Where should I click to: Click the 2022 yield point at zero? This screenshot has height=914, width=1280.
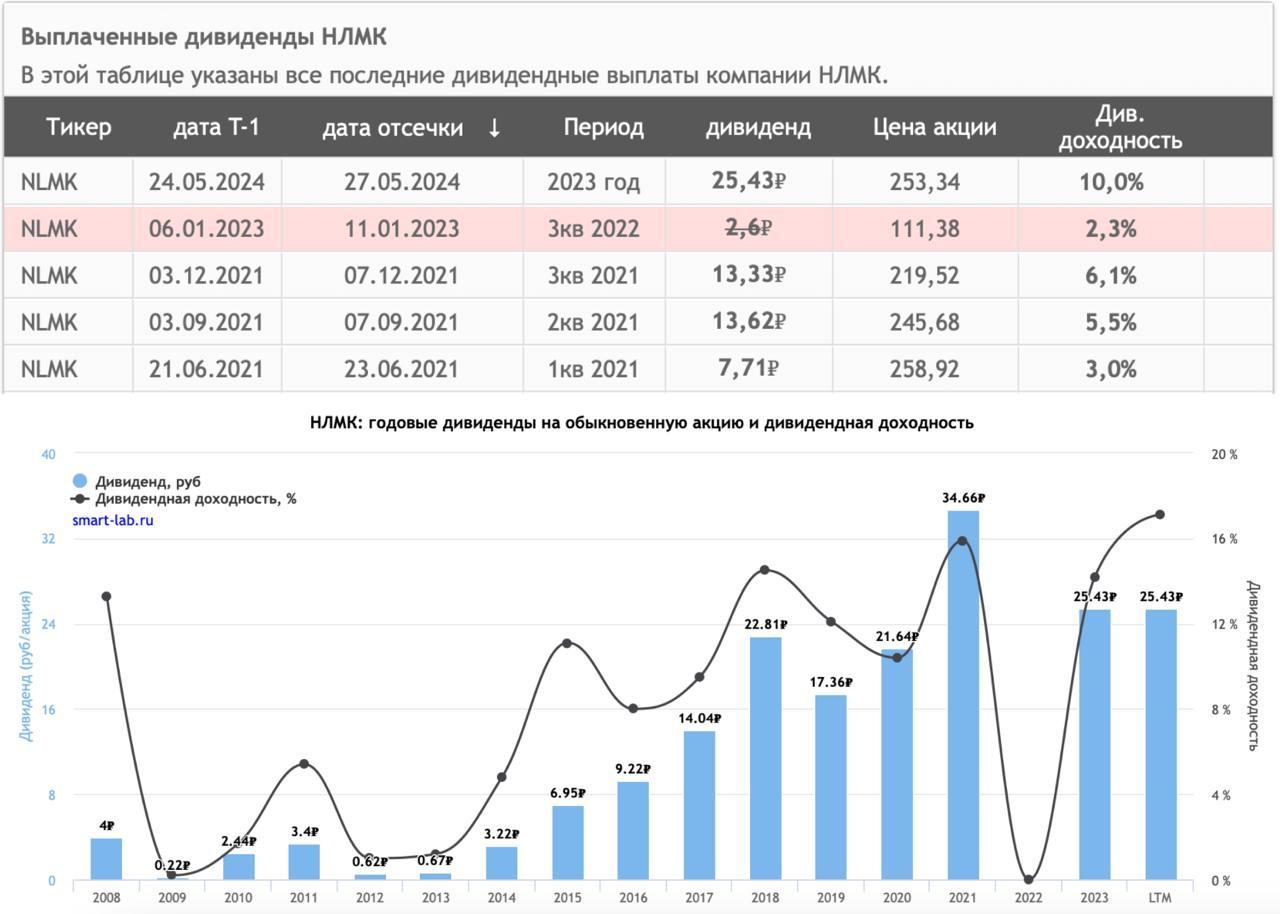point(1028,880)
